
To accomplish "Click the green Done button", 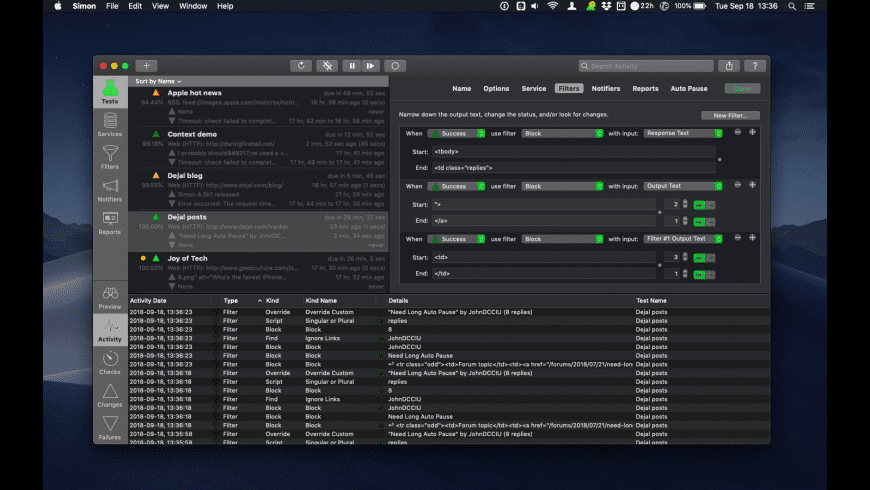I will [742, 88].
